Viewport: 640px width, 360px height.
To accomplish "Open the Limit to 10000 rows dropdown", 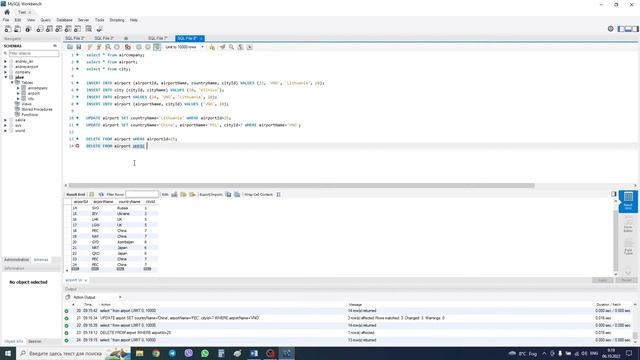I will (185, 47).
